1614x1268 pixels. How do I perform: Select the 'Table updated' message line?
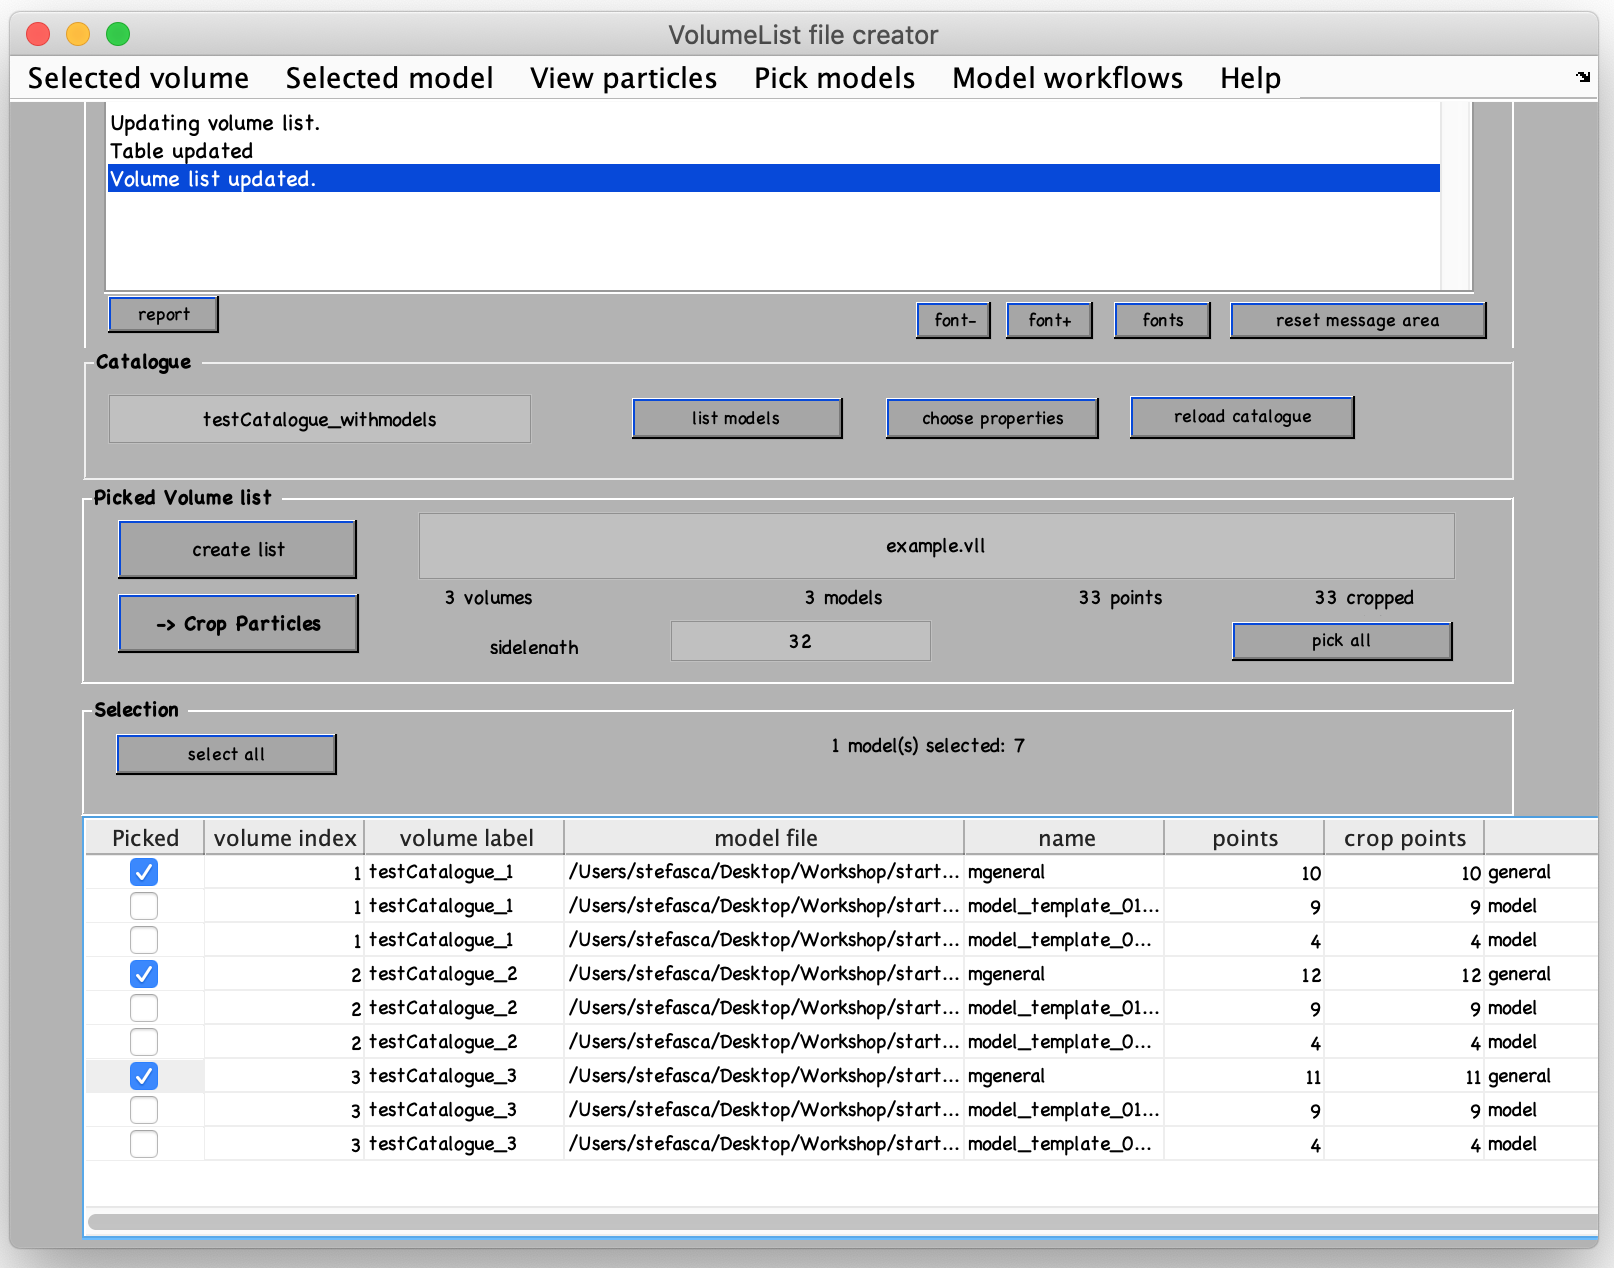773,151
